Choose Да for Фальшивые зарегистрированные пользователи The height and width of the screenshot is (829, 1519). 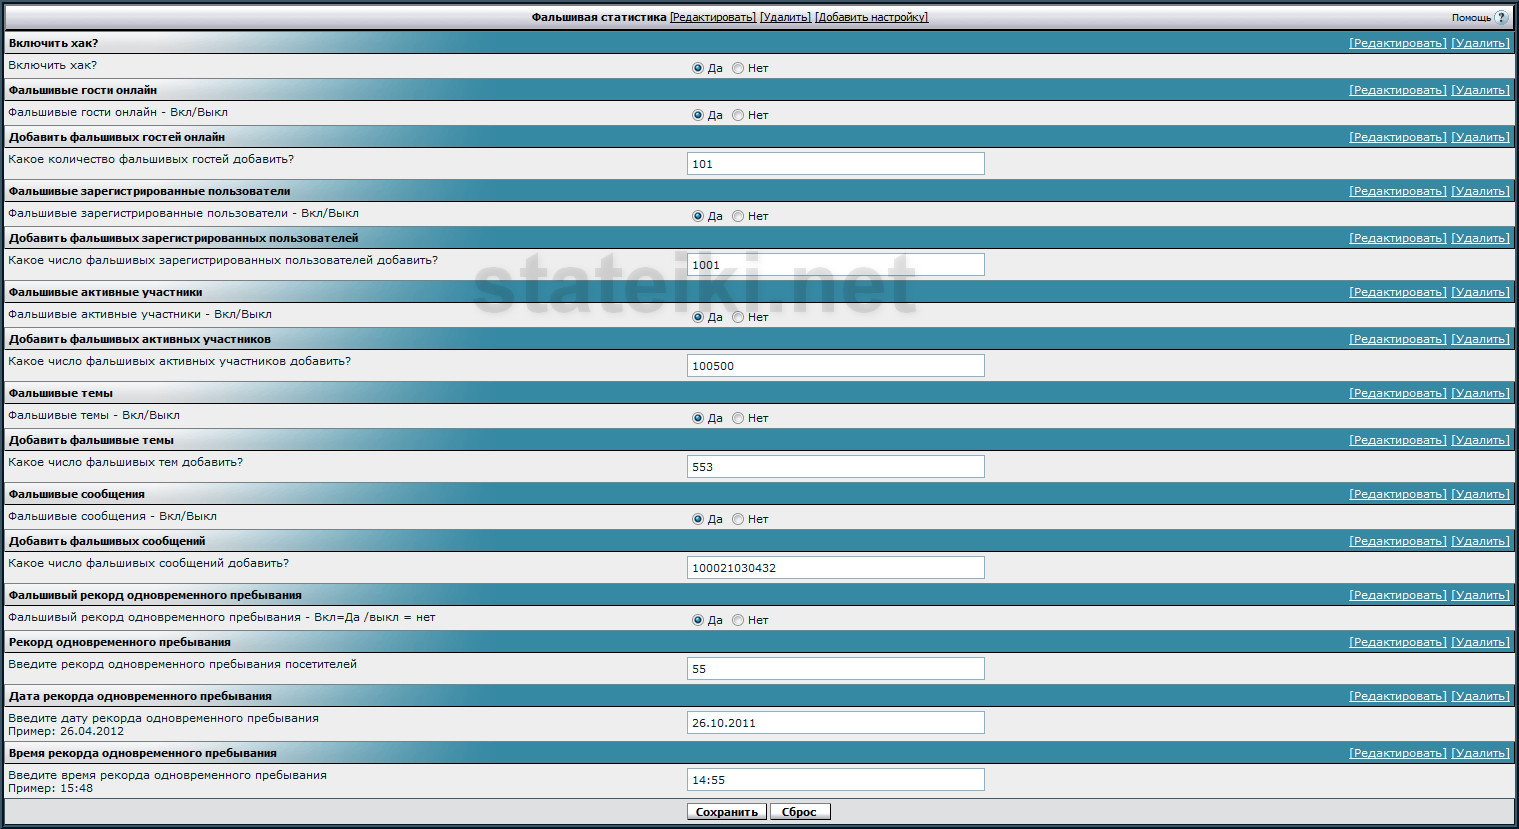[698, 216]
